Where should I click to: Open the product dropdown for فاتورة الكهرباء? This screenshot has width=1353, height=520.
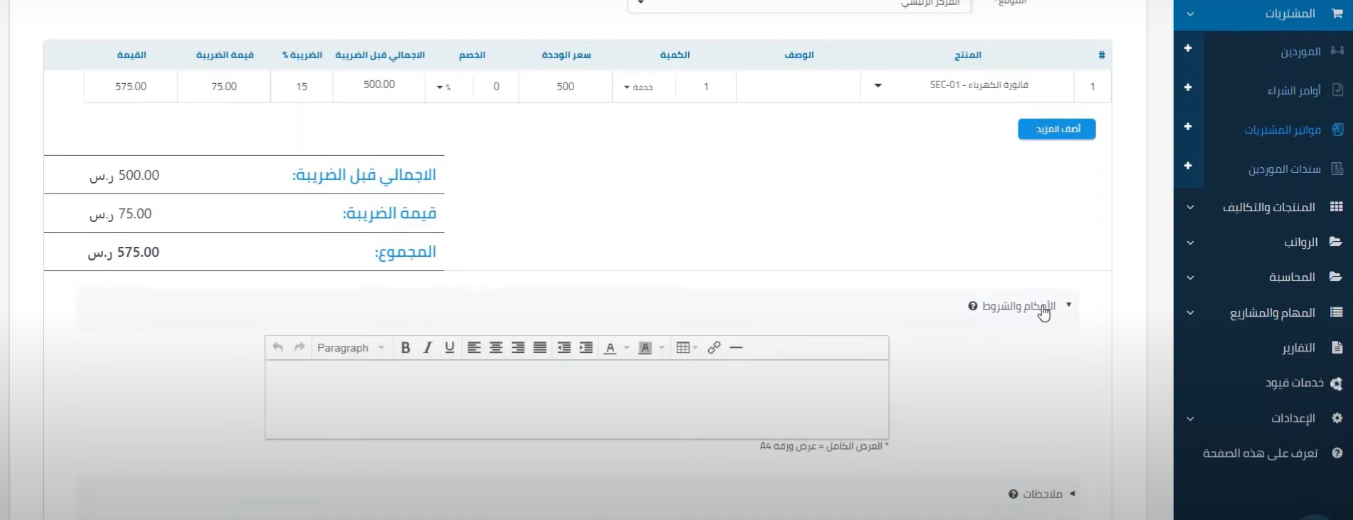(878, 86)
